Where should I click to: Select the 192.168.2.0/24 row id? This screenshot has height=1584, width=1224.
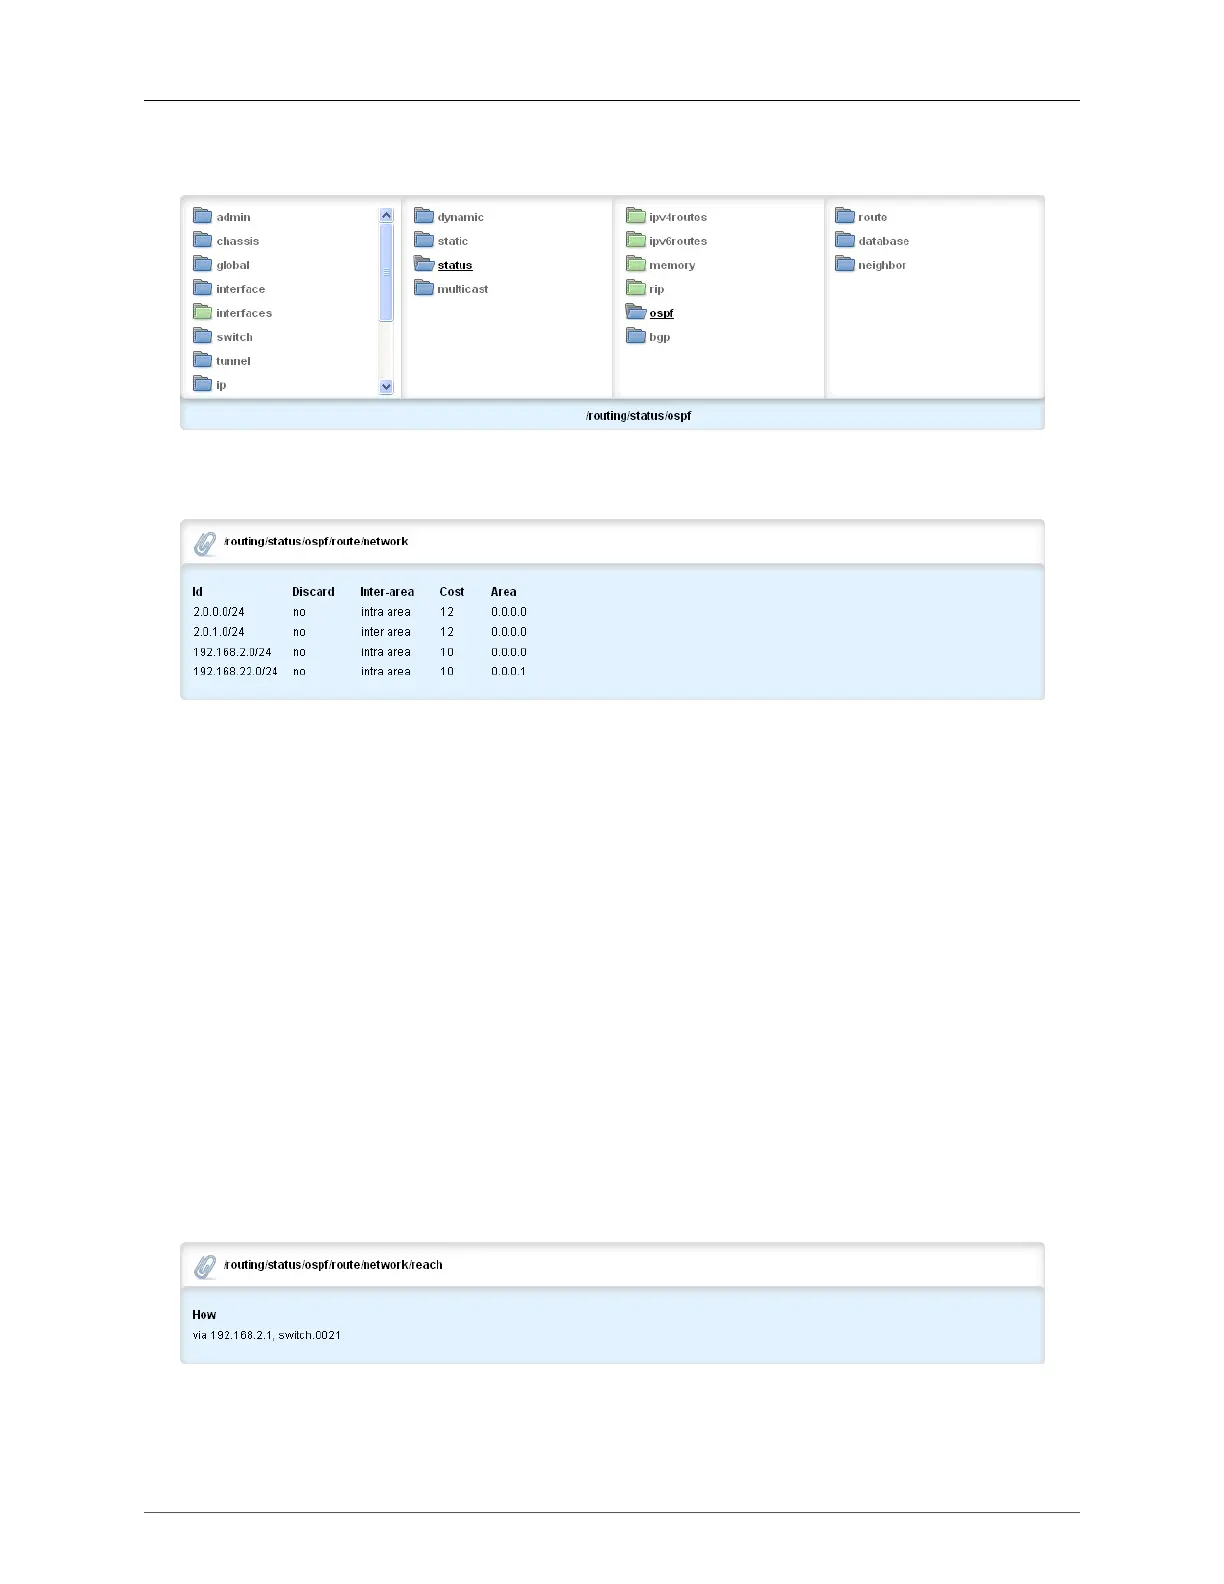232,652
